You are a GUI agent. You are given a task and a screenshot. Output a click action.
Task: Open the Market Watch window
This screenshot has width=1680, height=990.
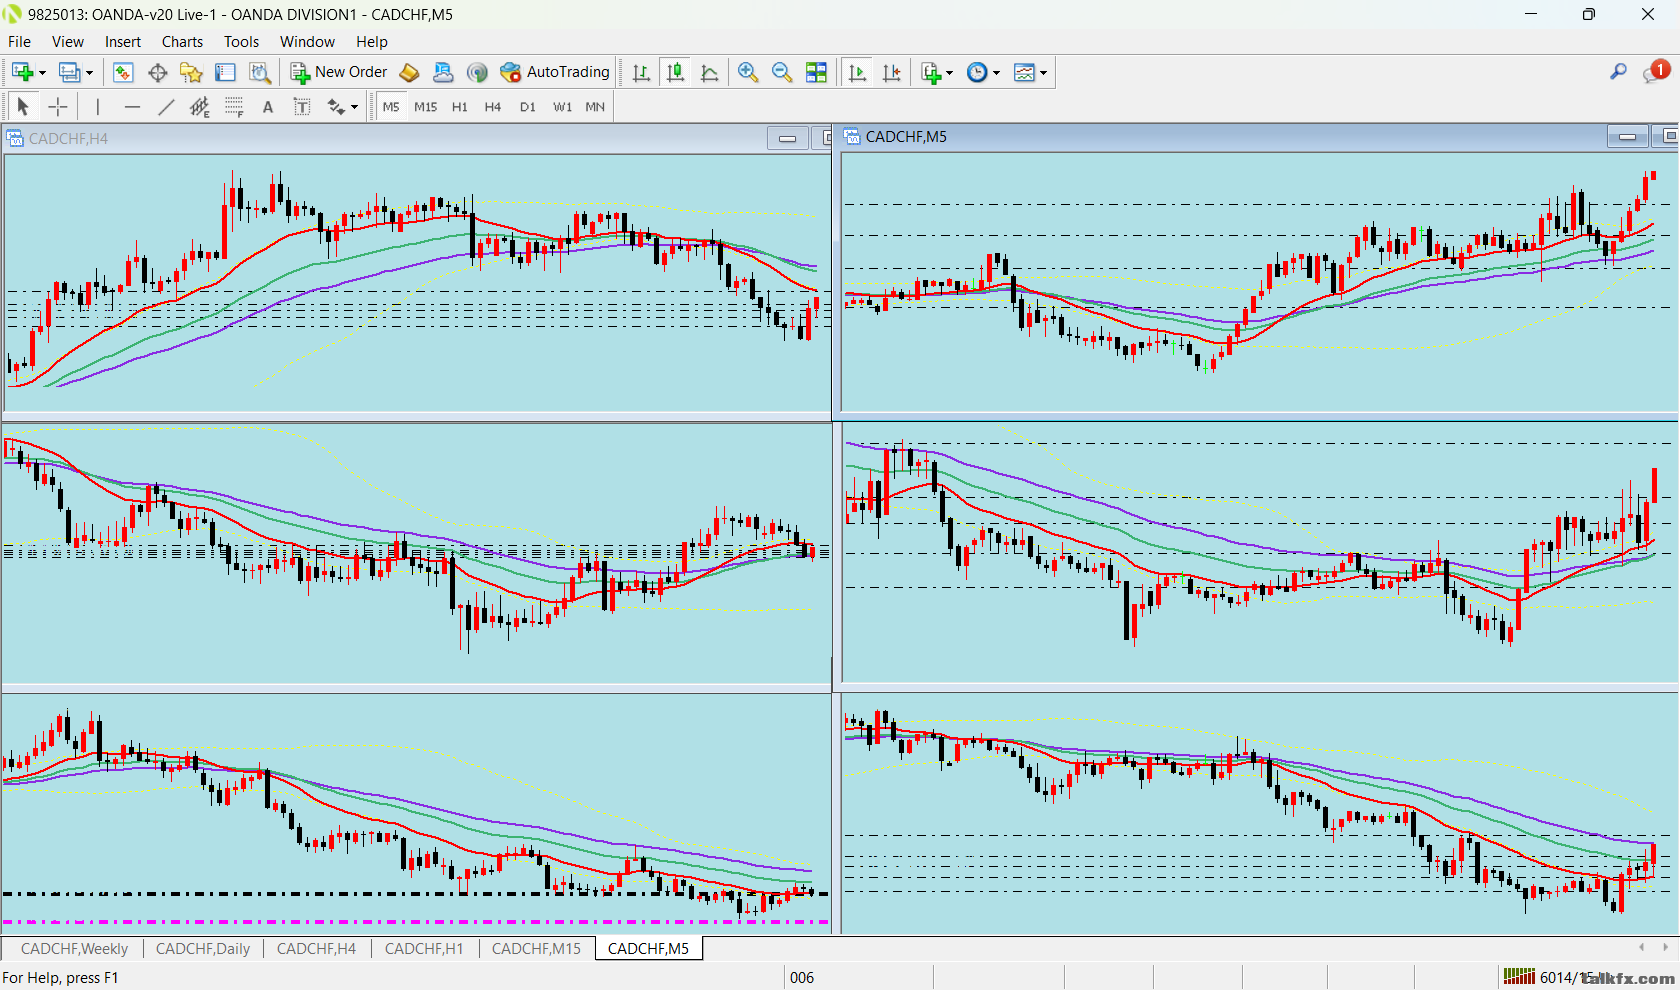[x=123, y=72]
